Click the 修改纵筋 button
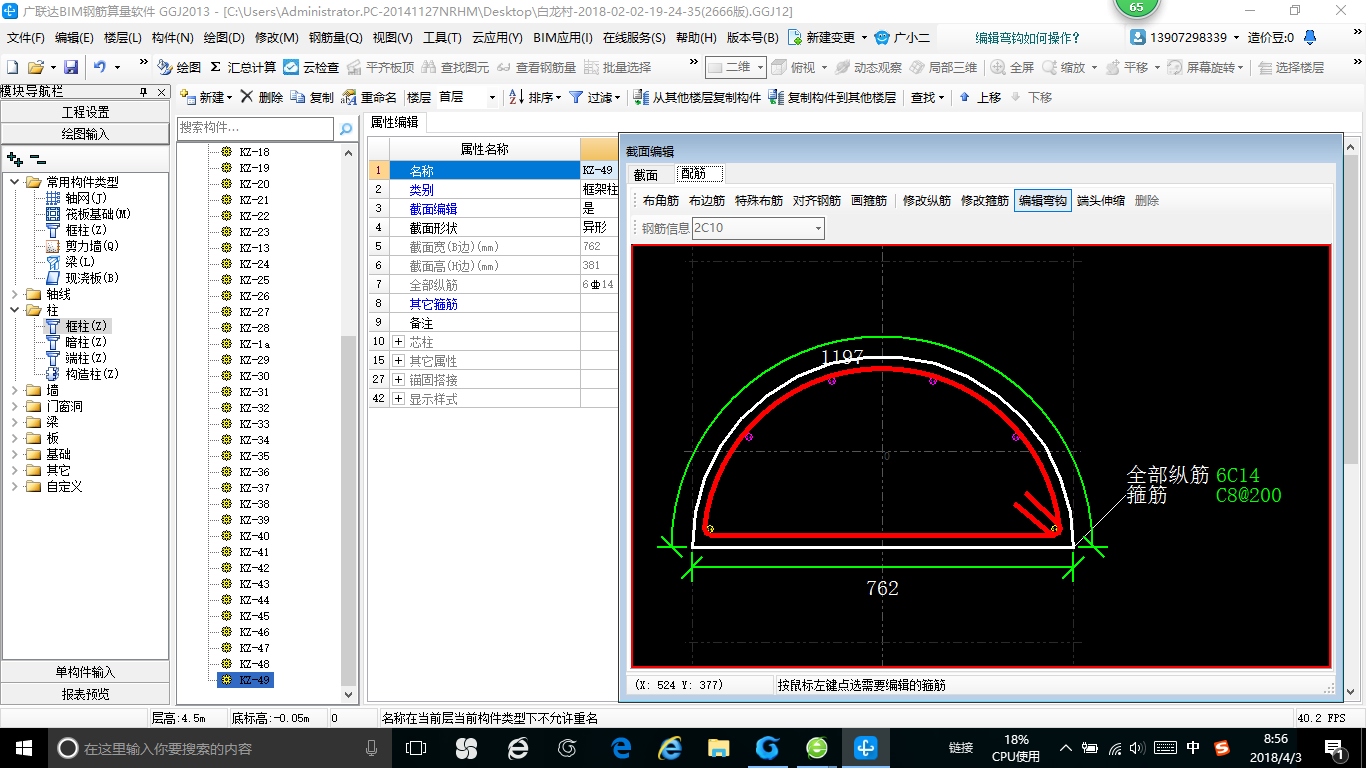This screenshot has width=1366, height=768. coord(927,201)
